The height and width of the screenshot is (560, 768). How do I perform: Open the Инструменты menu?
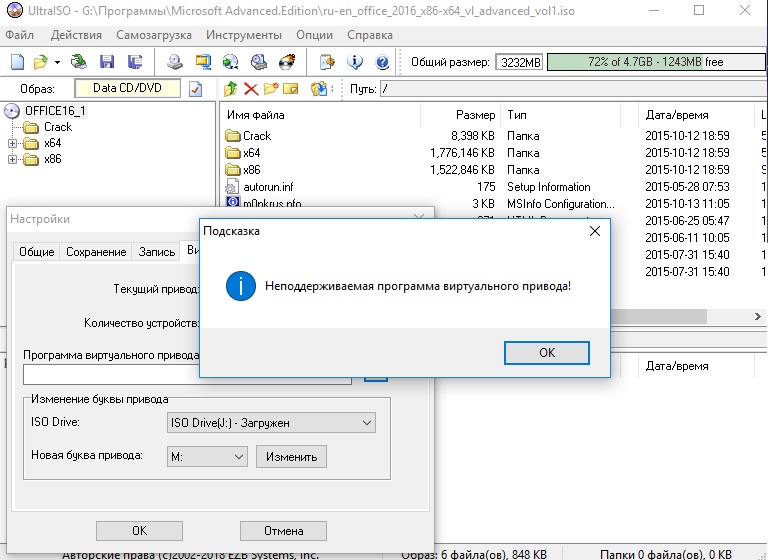point(243,35)
